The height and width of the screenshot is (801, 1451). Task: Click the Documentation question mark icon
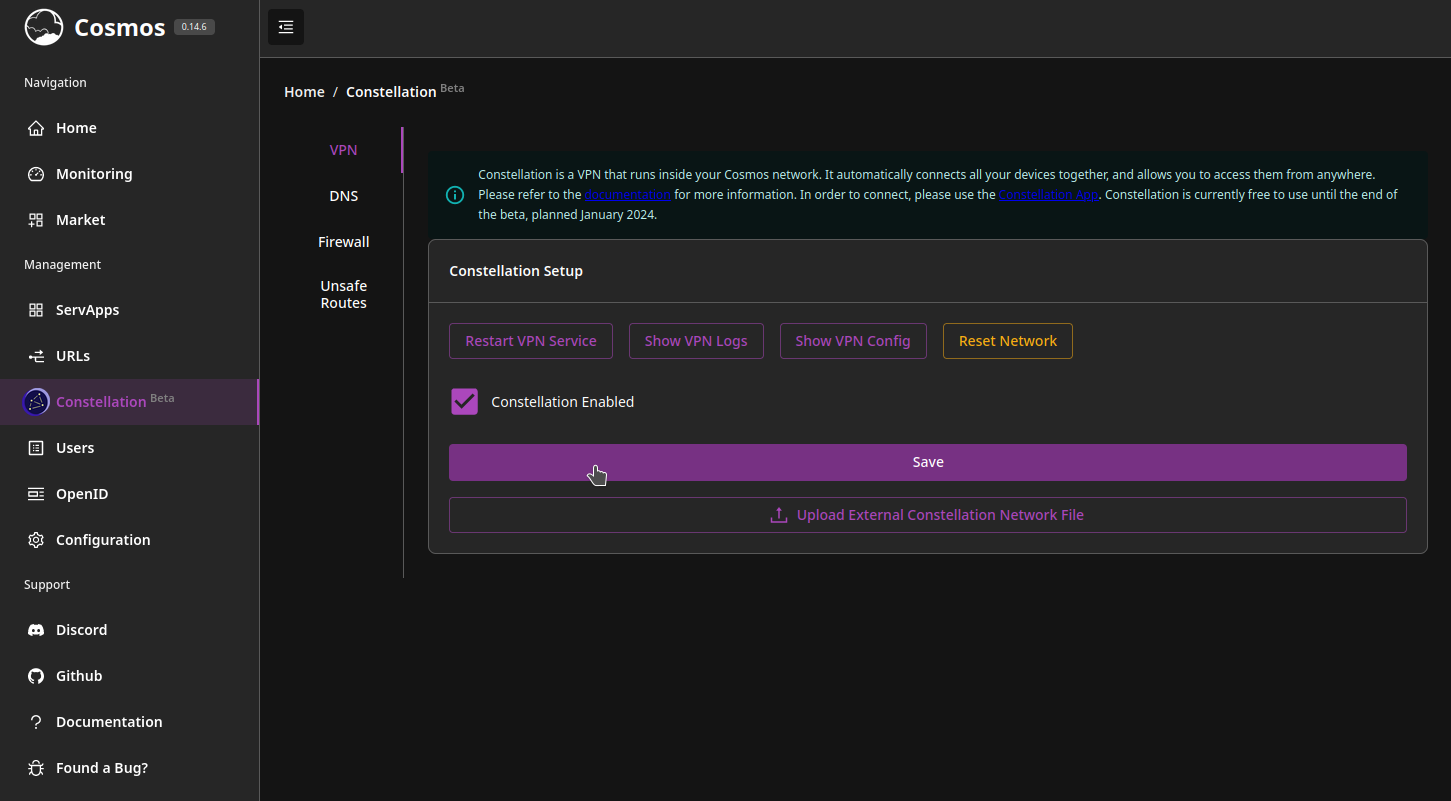[36, 722]
